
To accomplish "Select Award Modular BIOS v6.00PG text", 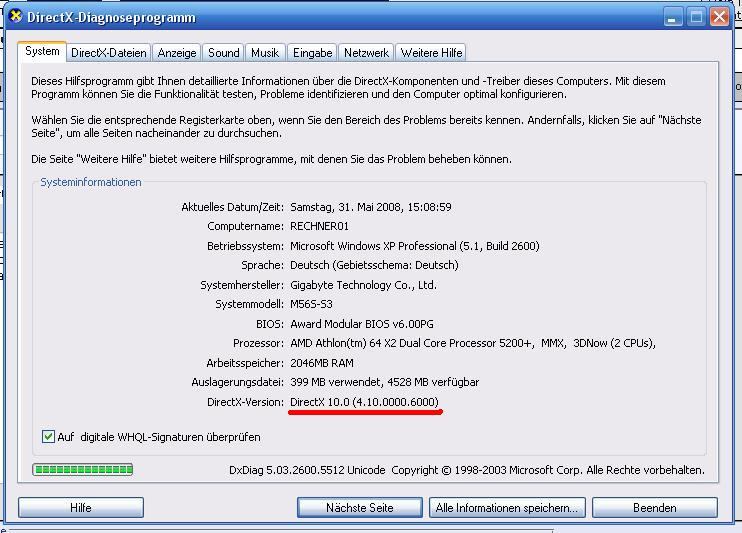I will (362, 324).
